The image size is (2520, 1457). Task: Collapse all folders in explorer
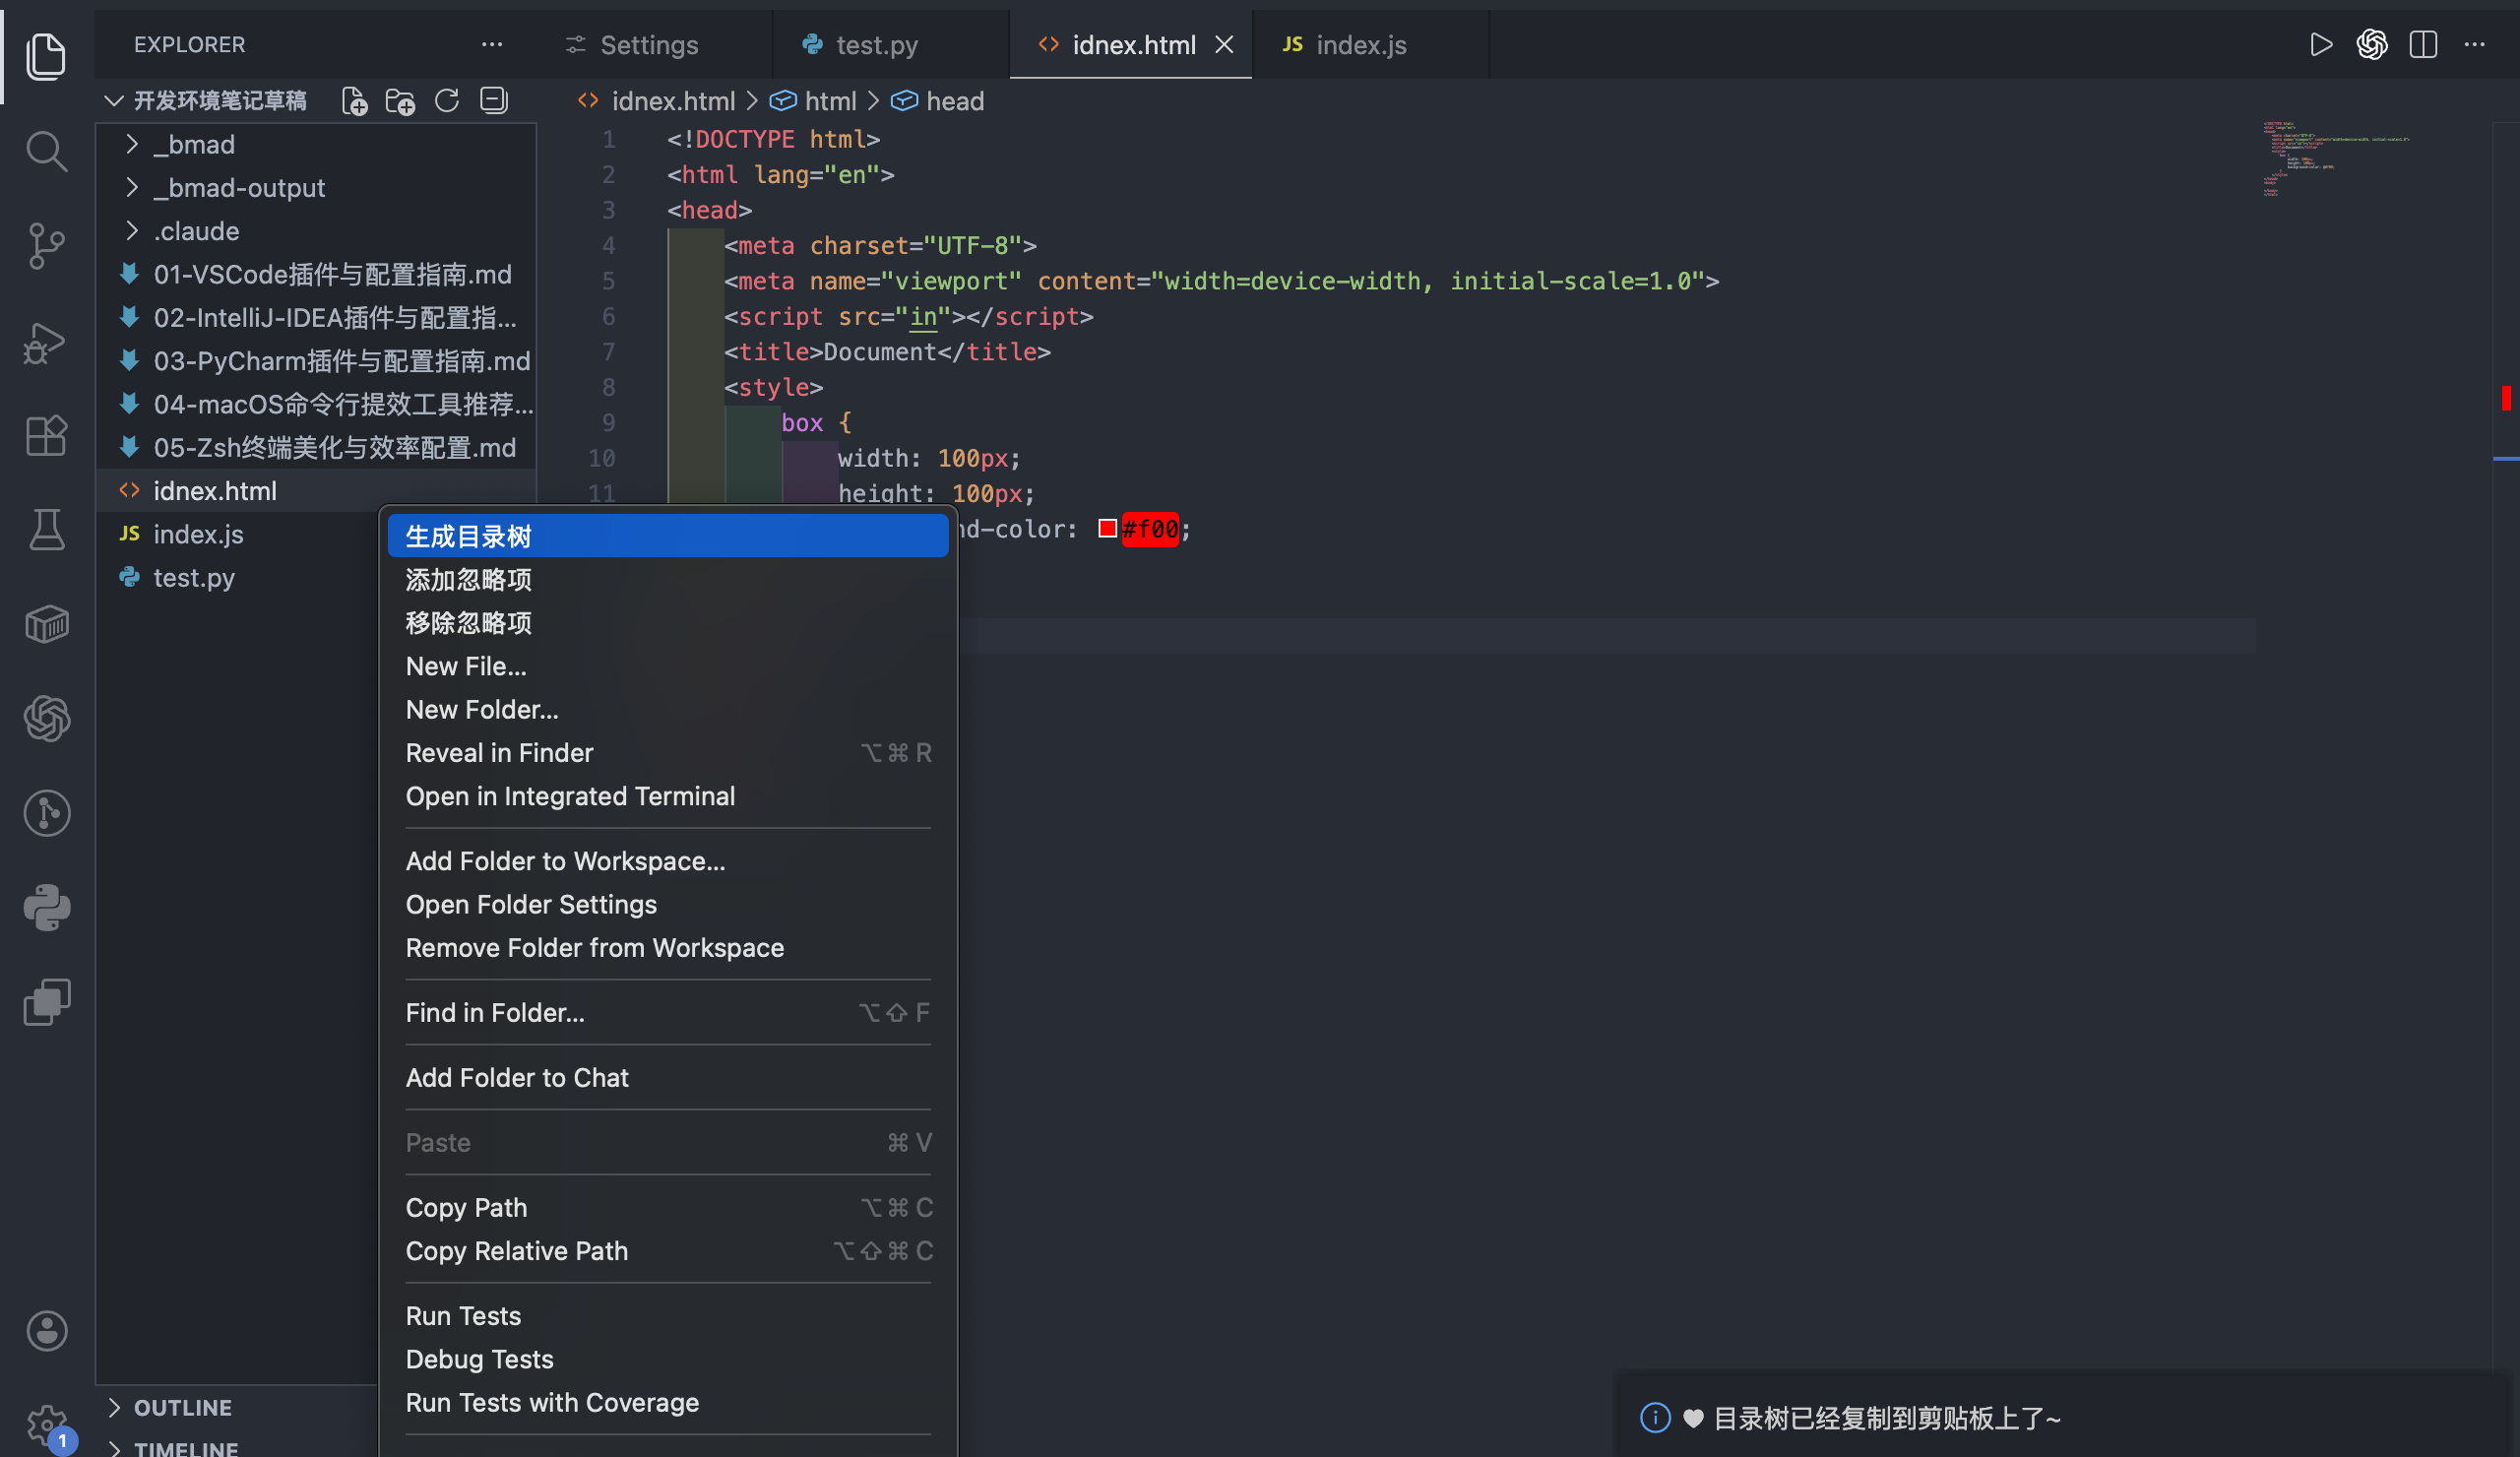click(x=494, y=101)
